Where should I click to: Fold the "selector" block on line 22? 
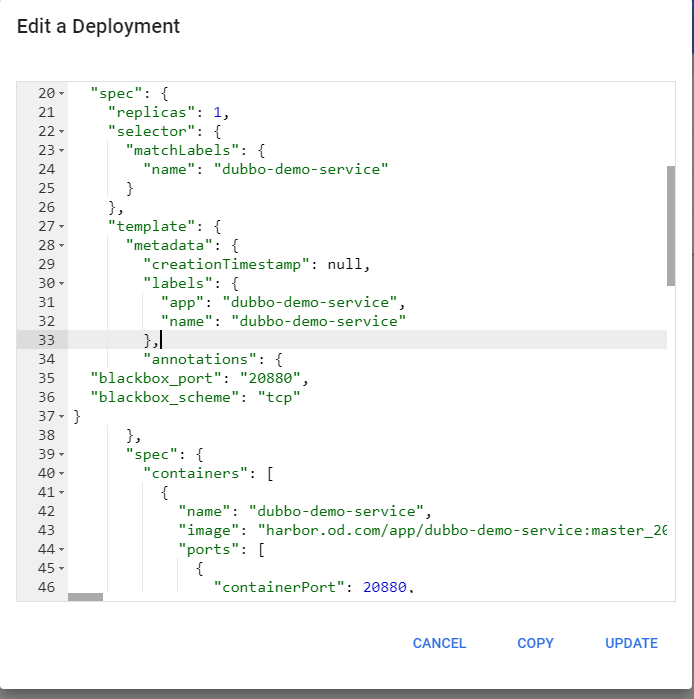62,131
